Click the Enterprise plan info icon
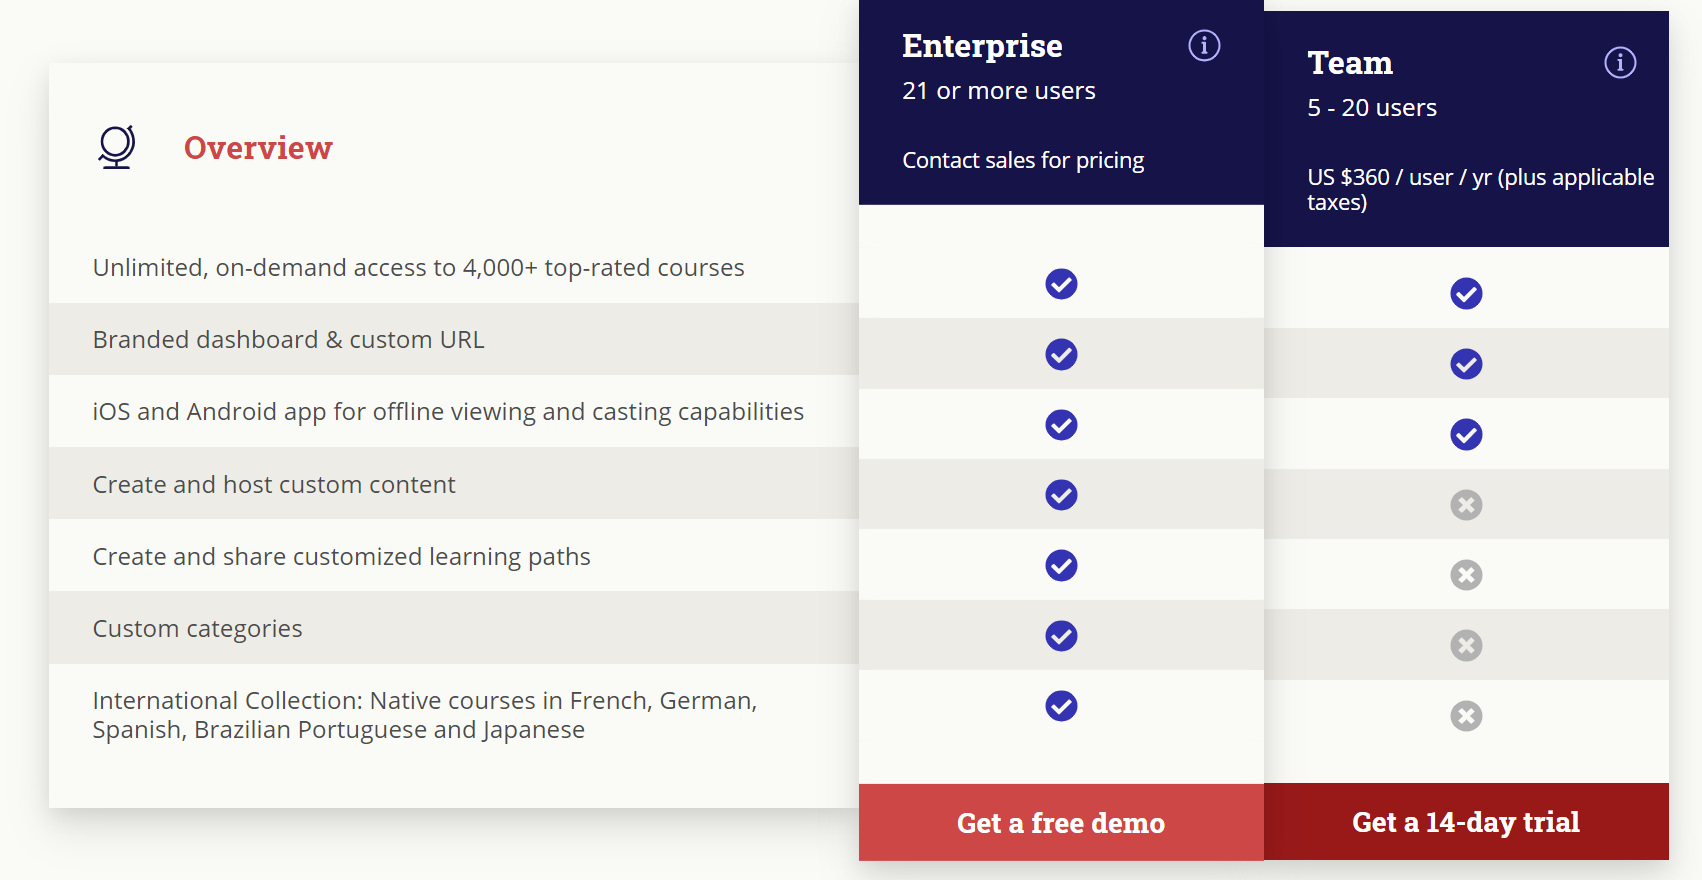Screen dimensions: 1702x880 click(x=1204, y=45)
